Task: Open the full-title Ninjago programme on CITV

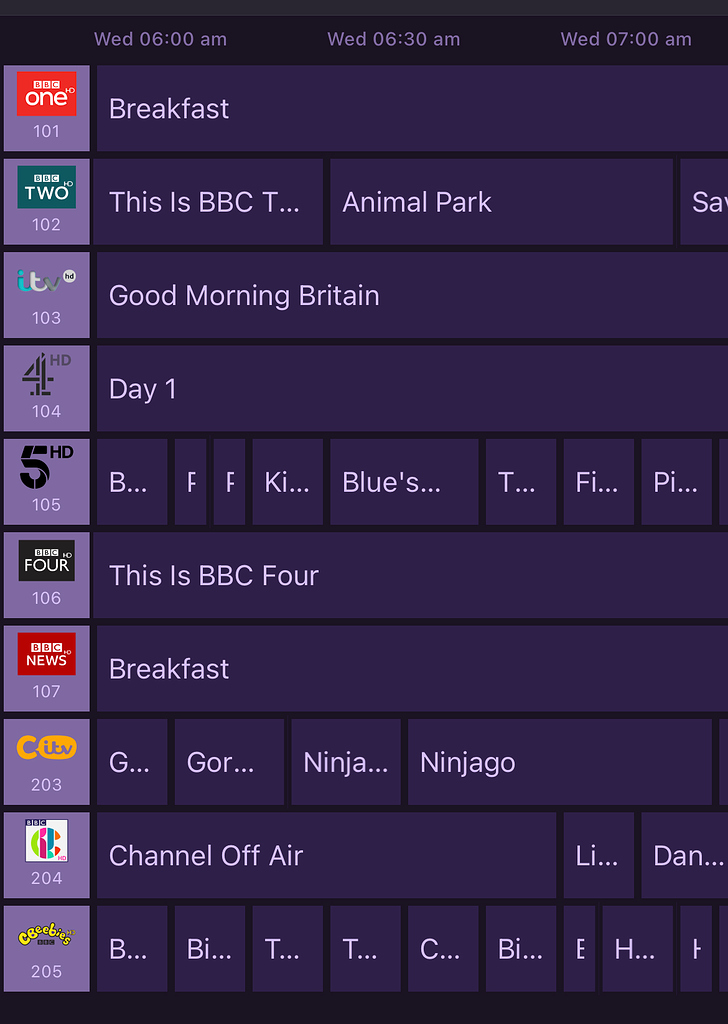Action: [560, 762]
